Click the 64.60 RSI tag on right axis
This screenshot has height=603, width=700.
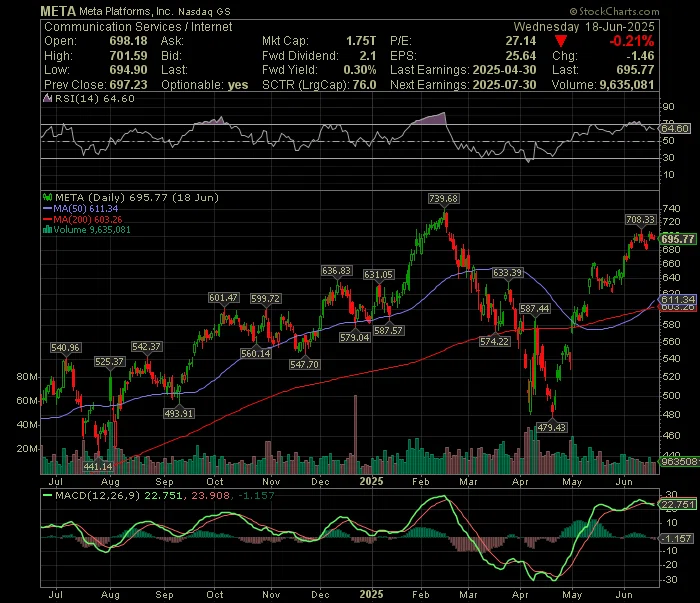(675, 129)
